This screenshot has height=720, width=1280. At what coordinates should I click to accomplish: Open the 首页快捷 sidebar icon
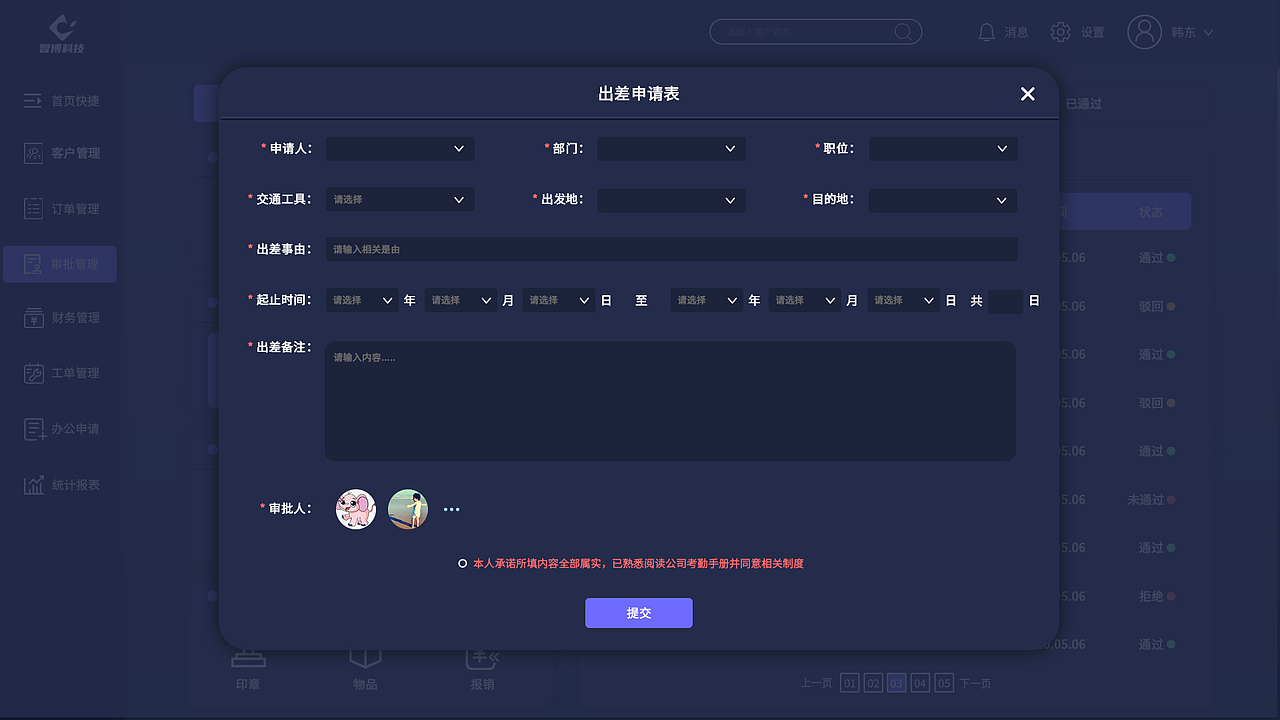point(33,100)
